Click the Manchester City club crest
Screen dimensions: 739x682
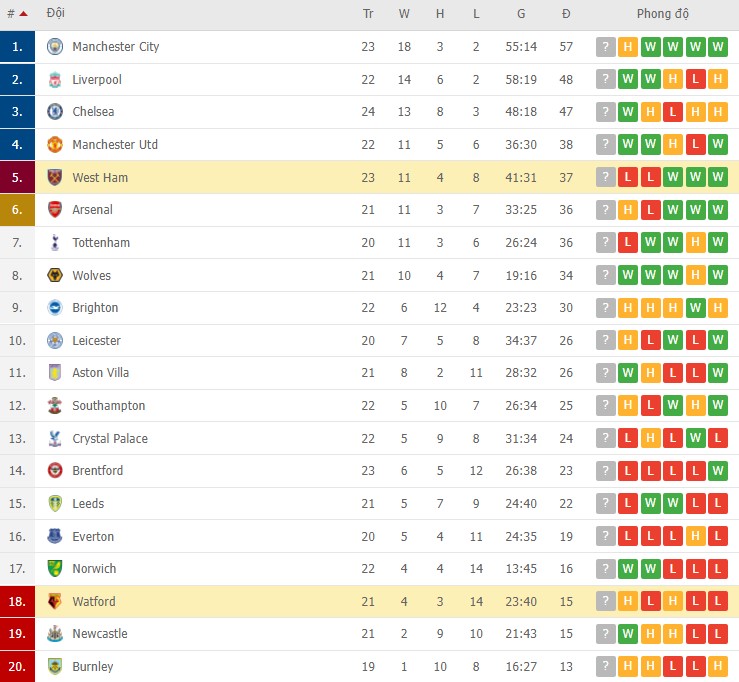coord(55,47)
